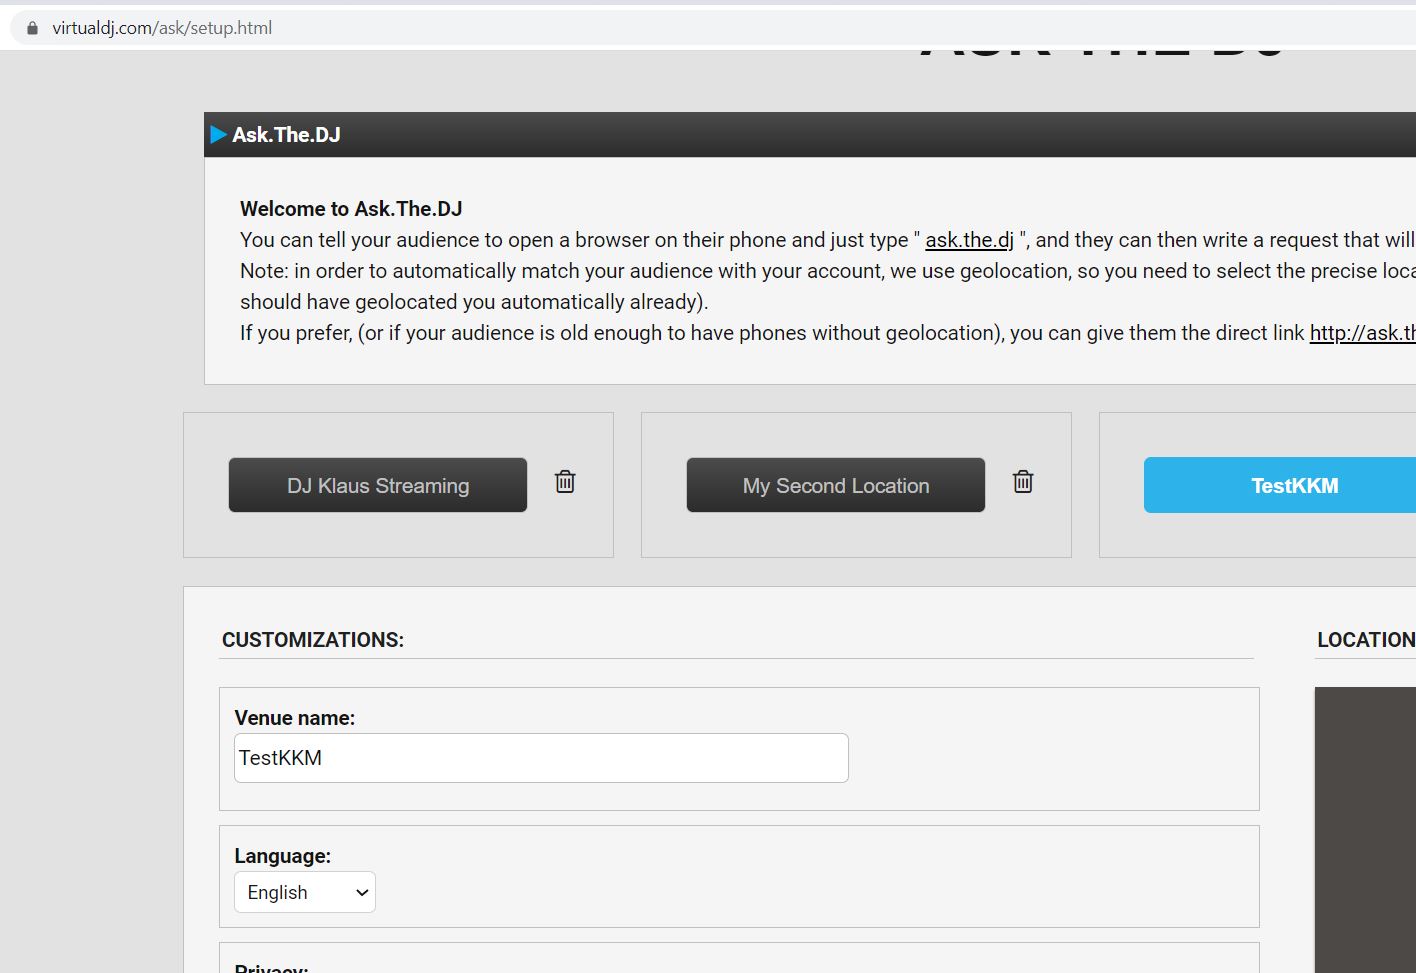
Task: Click the Venue name input field
Action: click(x=541, y=758)
